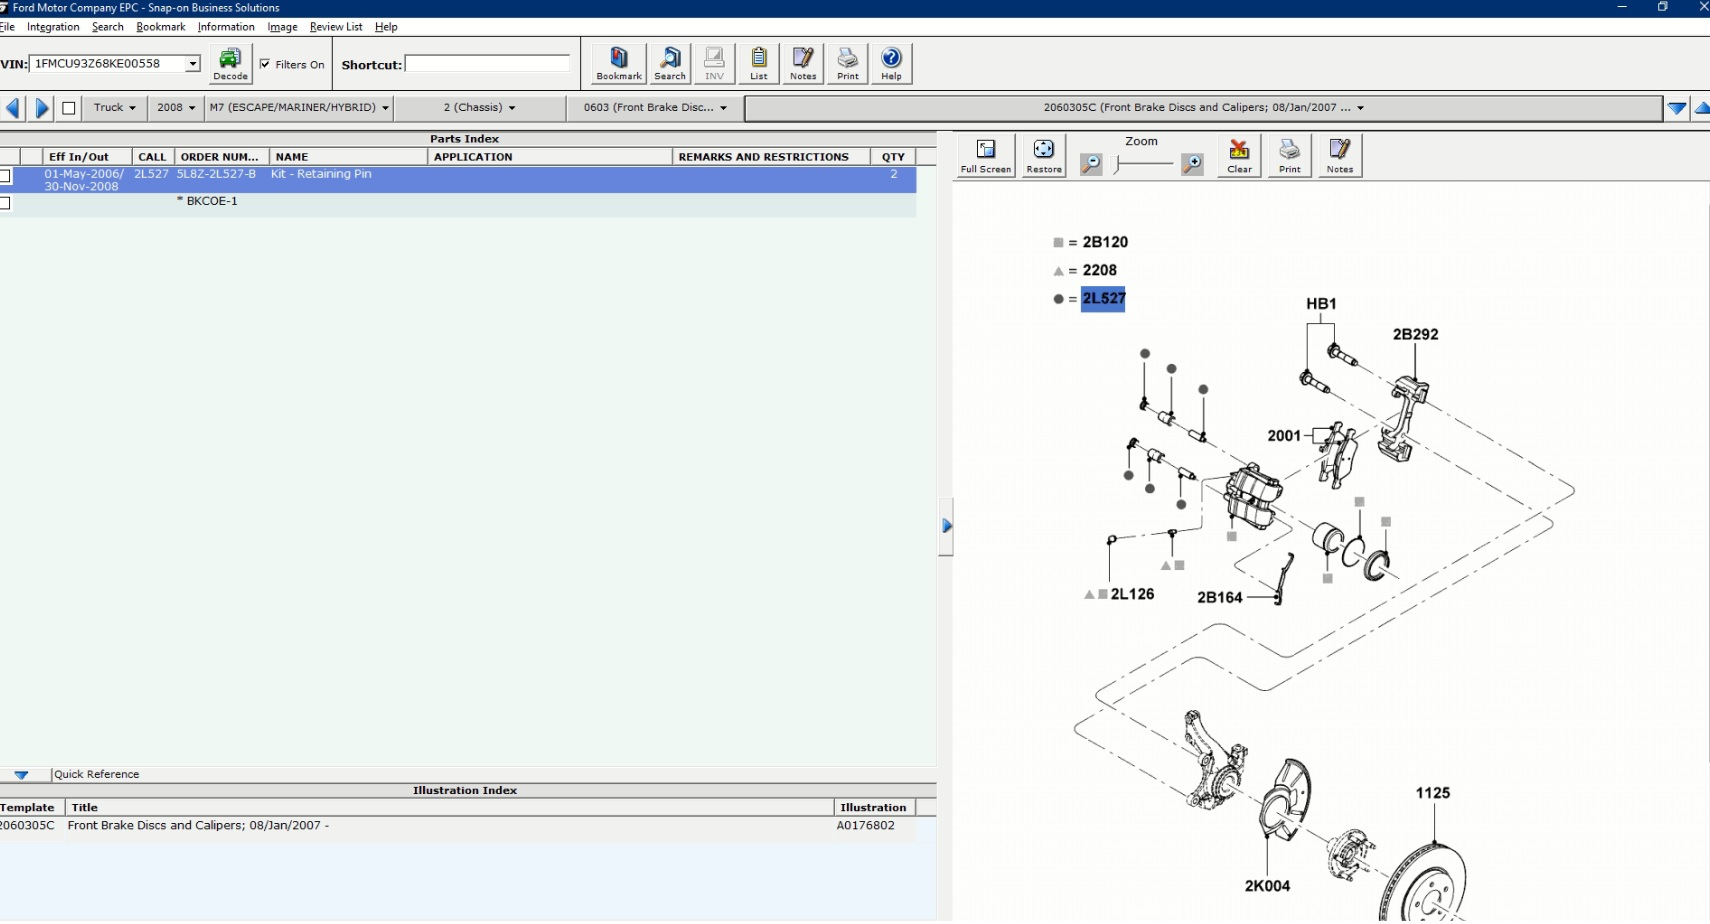The width and height of the screenshot is (1710, 924).
Task: Zoom in the illustration with the plus magnifier
Action: pyautogui.click(x=1192, y=164)
